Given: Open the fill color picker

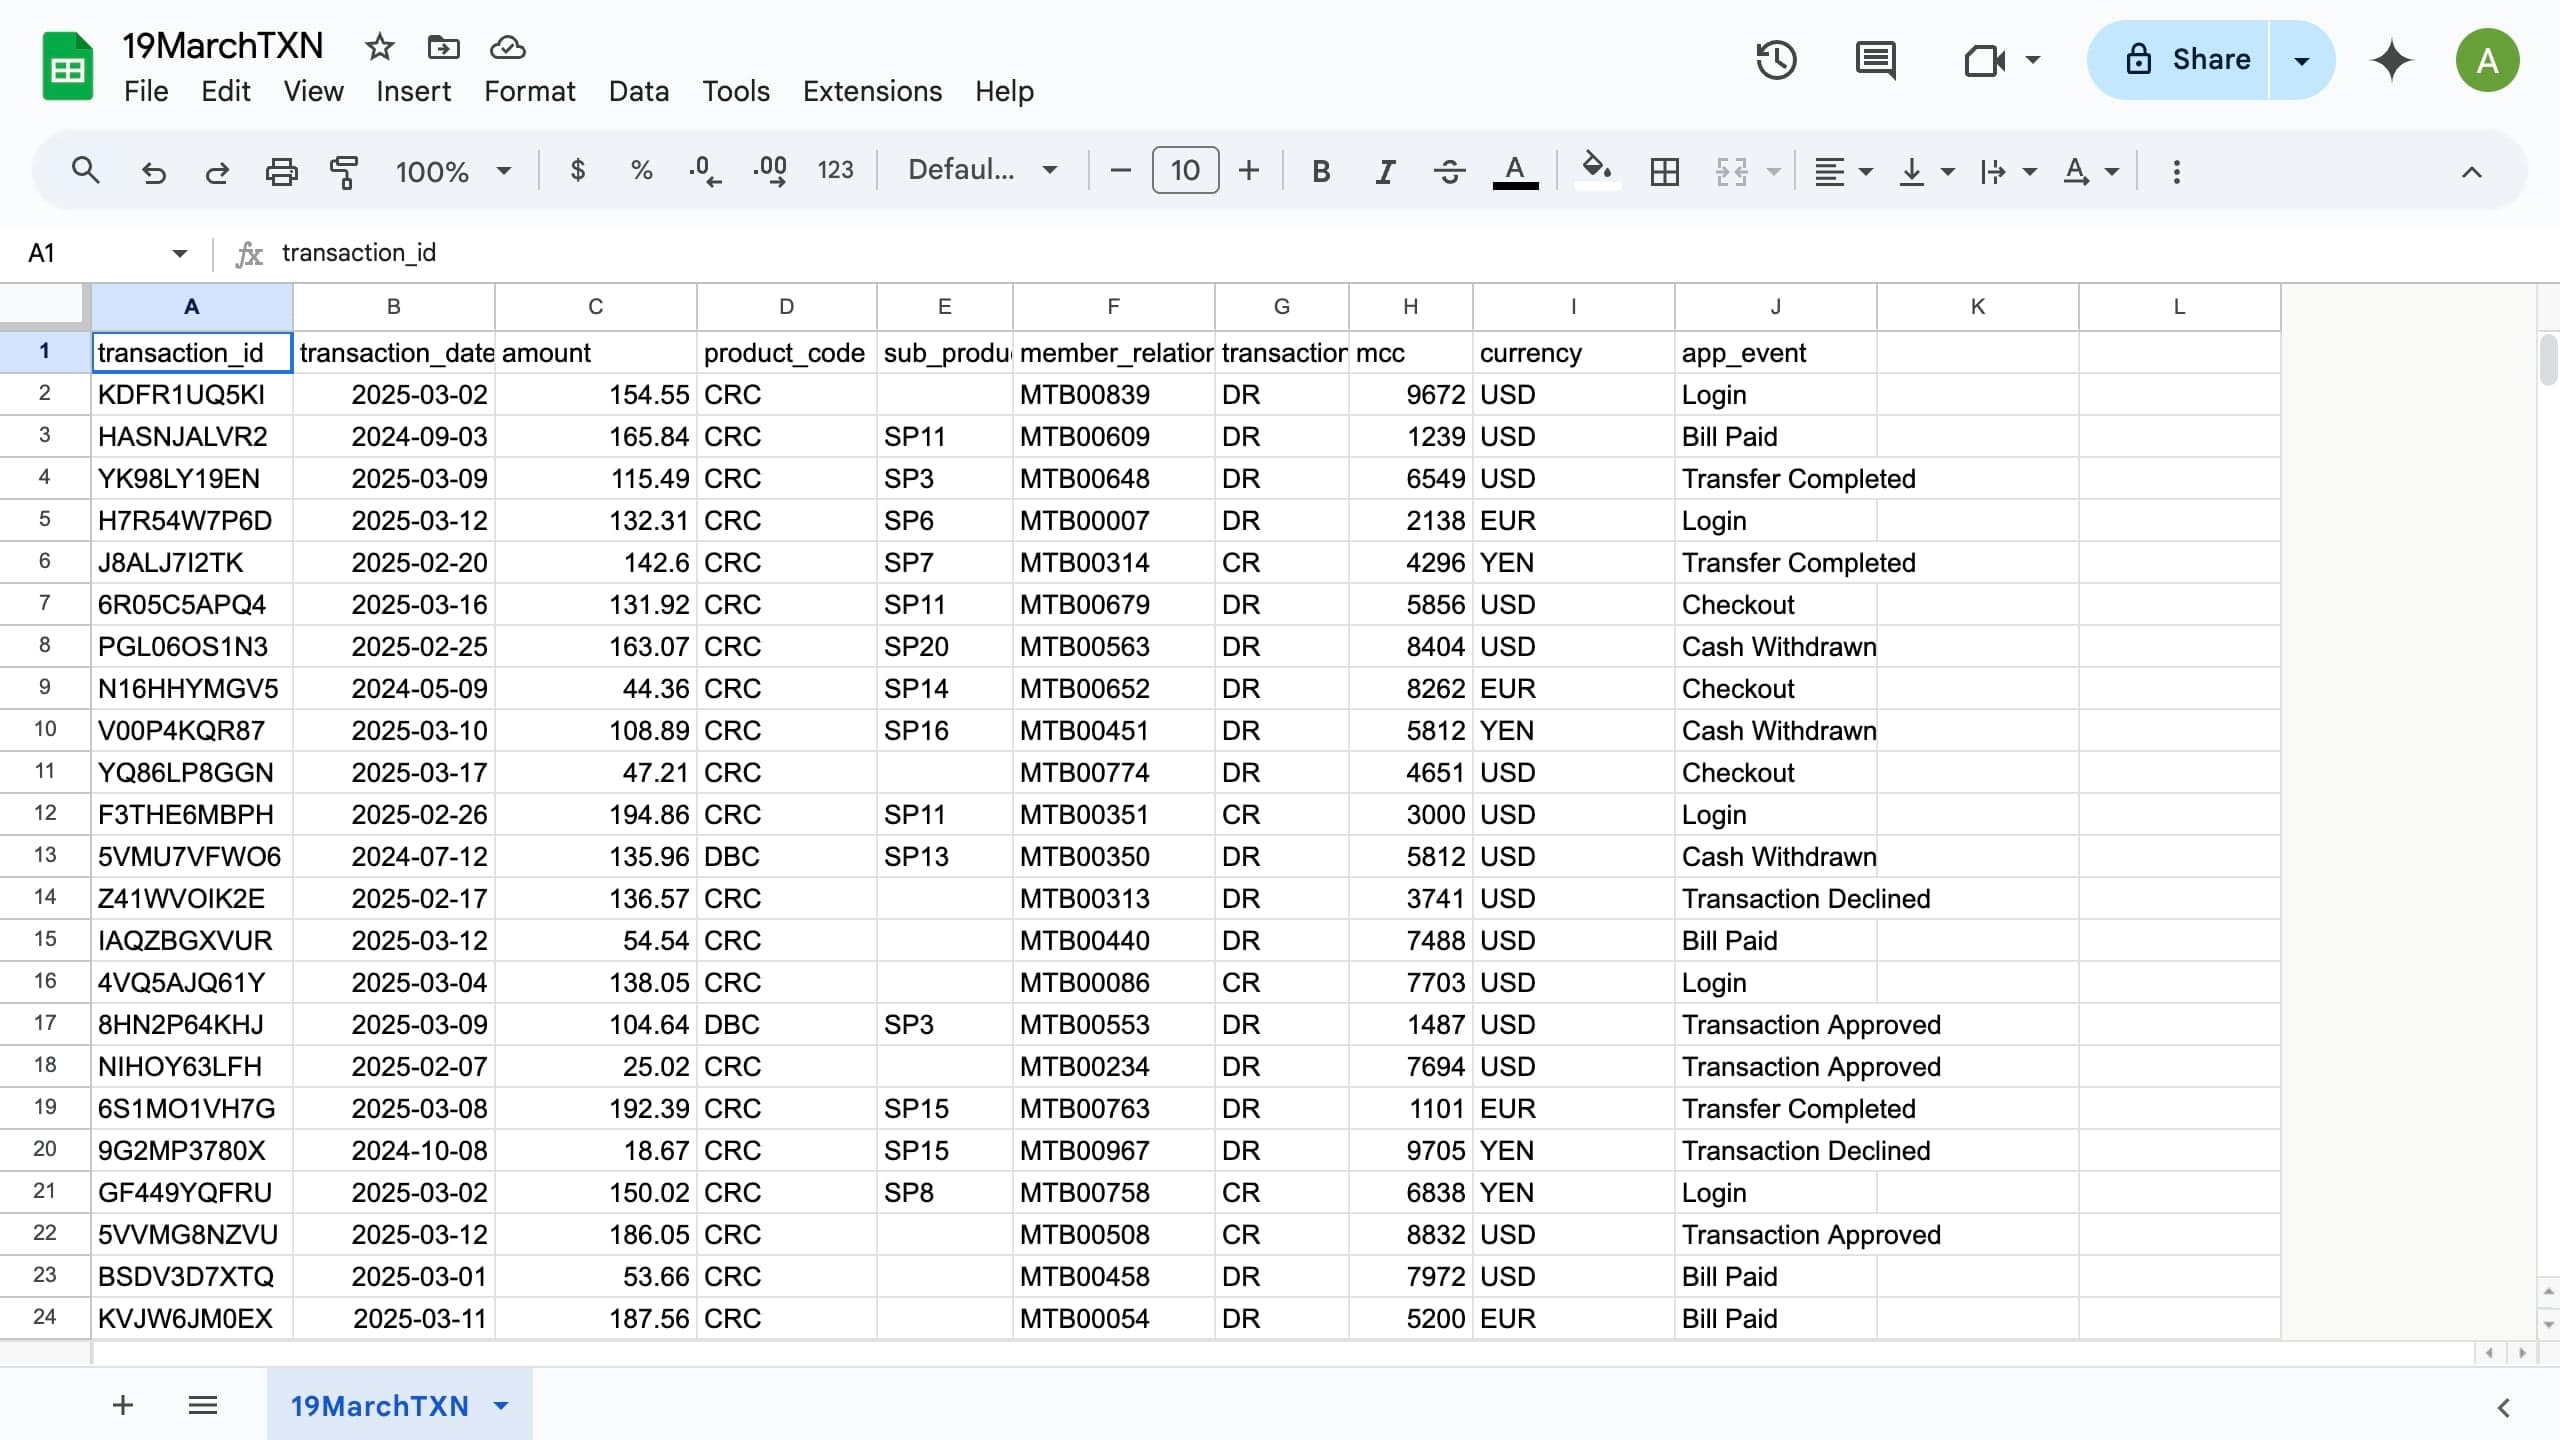Looking at the screenshot, I should pyautogui.click(x=1597, y=171).
